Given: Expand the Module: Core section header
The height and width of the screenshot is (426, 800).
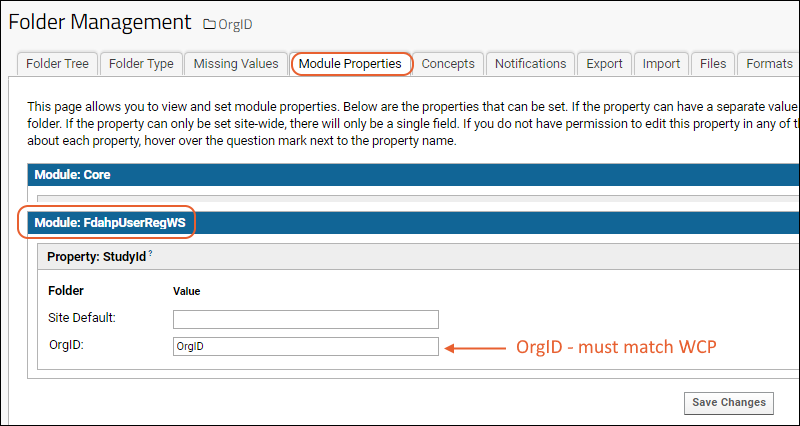Looking at the screenshot, I should (72, 174).
